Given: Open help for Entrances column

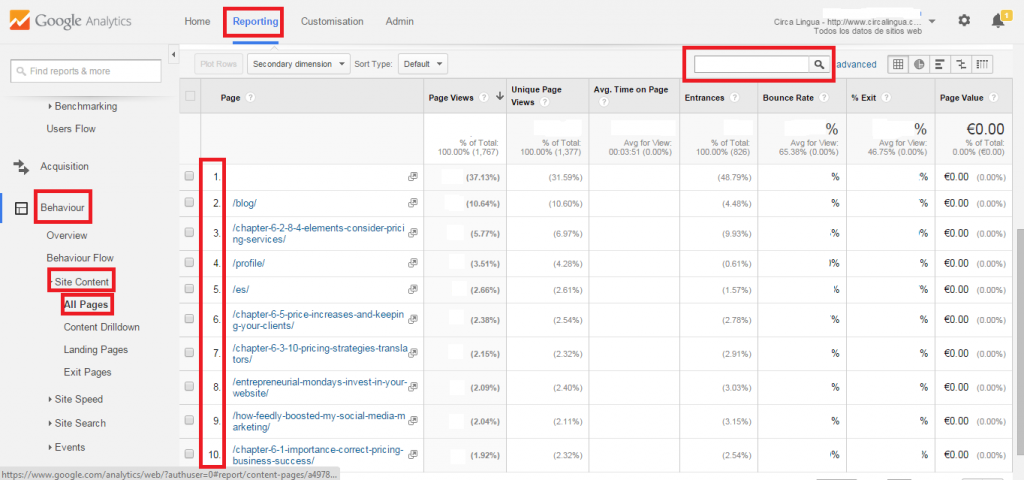Looking at the screenshot, I should click(735, 97).
